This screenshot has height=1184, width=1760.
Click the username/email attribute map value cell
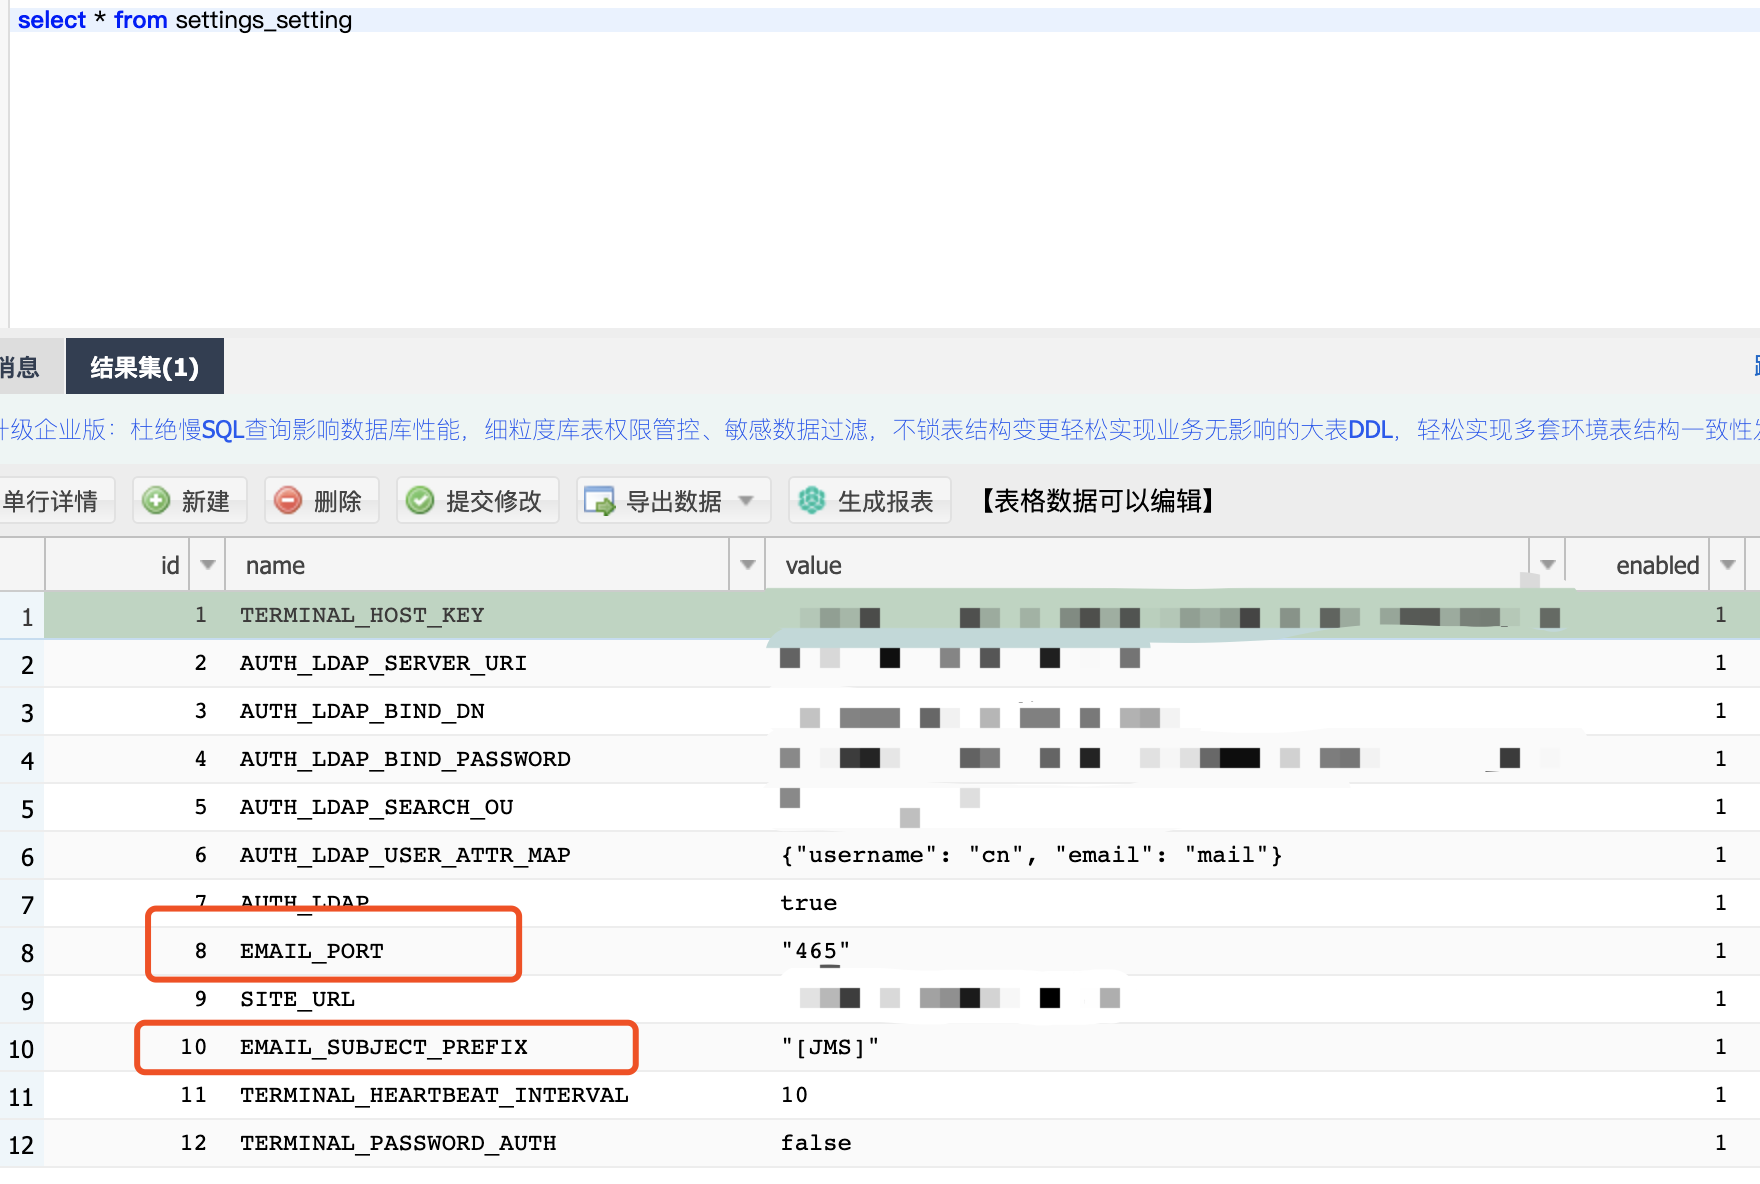1031,855
